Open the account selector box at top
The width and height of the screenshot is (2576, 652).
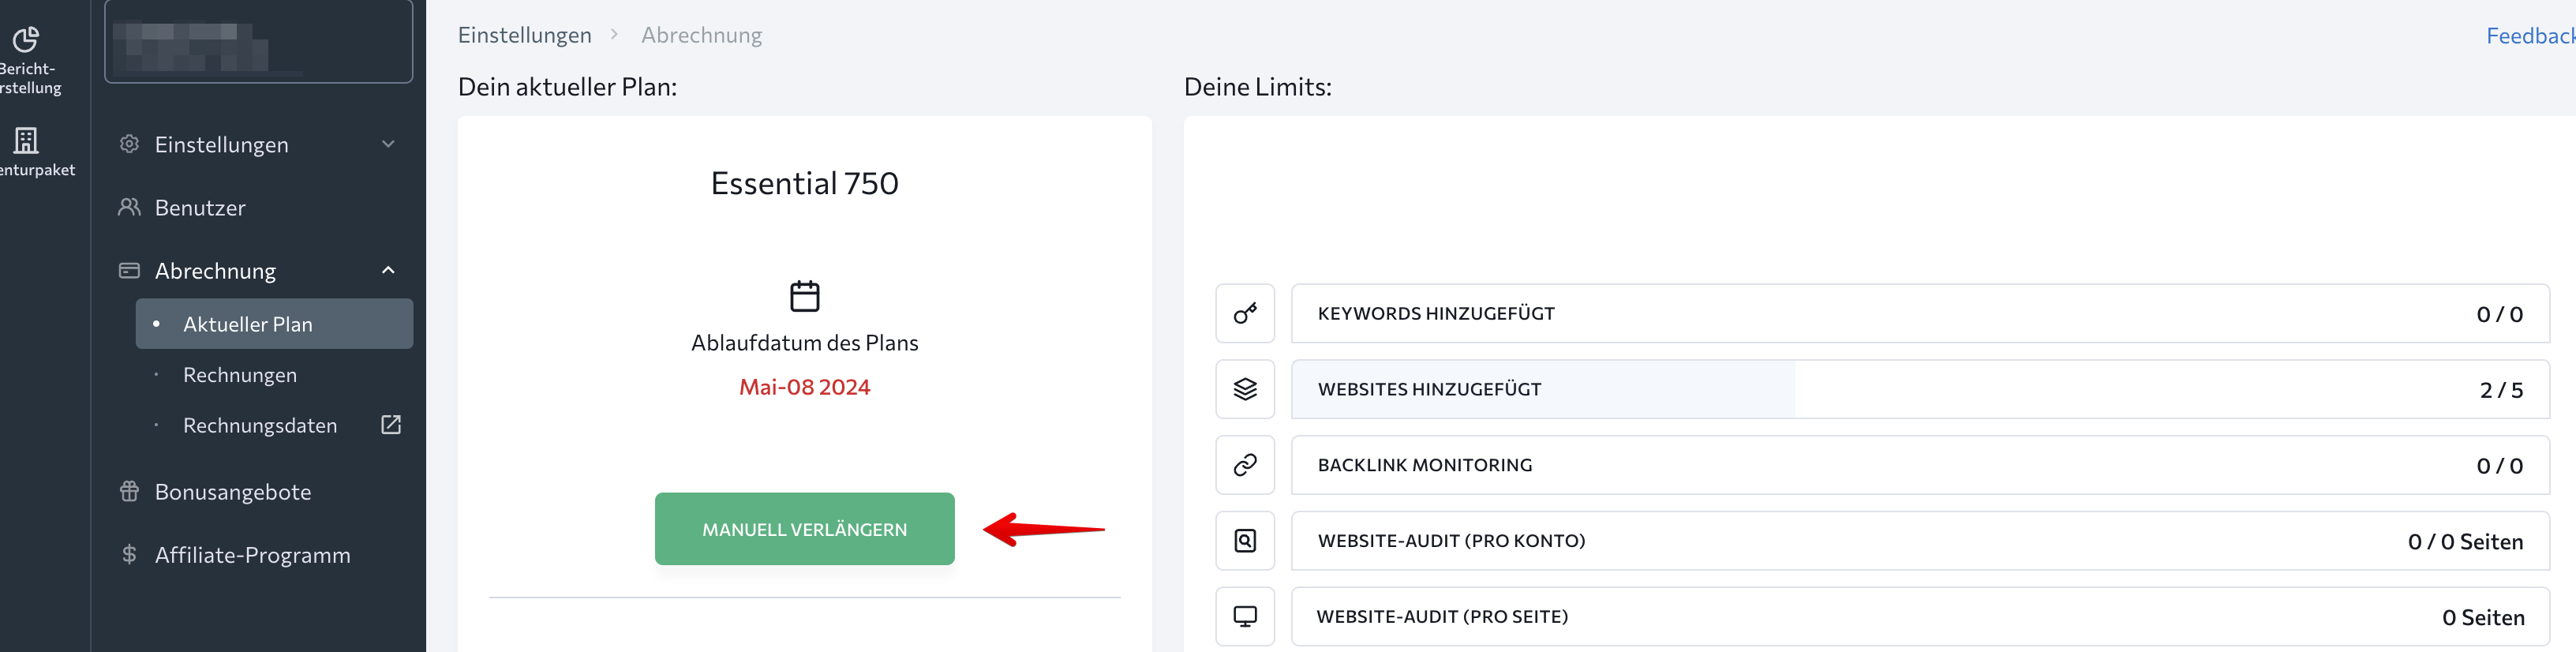[258, 42]
